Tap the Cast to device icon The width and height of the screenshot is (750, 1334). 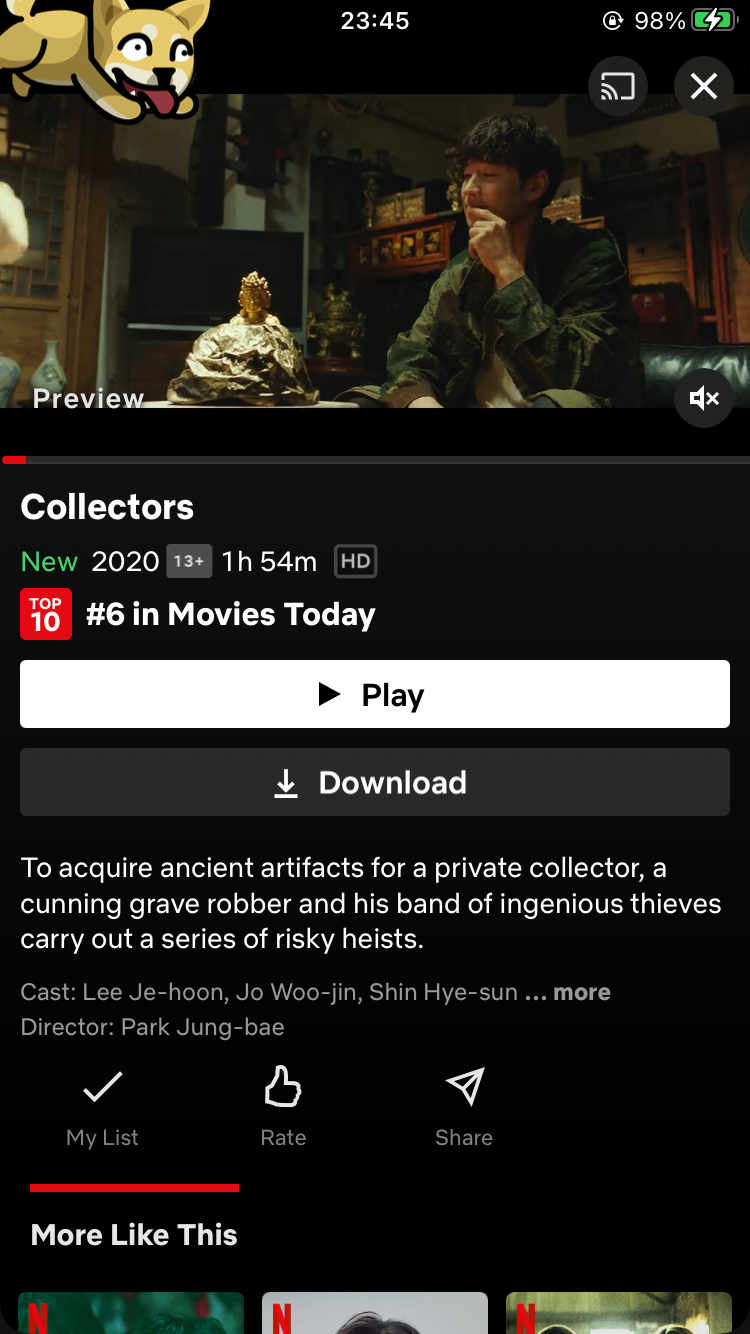(618, 87)
